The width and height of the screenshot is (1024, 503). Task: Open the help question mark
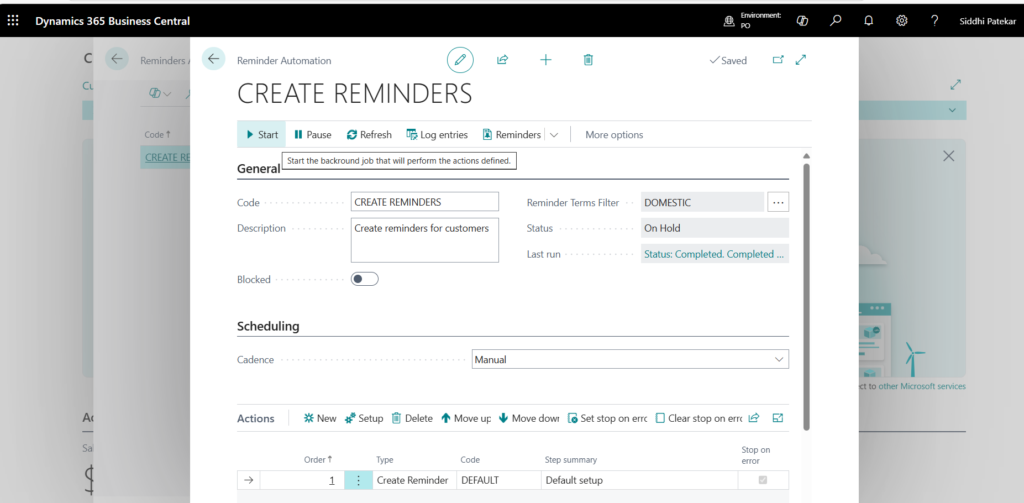pos(935,21)
